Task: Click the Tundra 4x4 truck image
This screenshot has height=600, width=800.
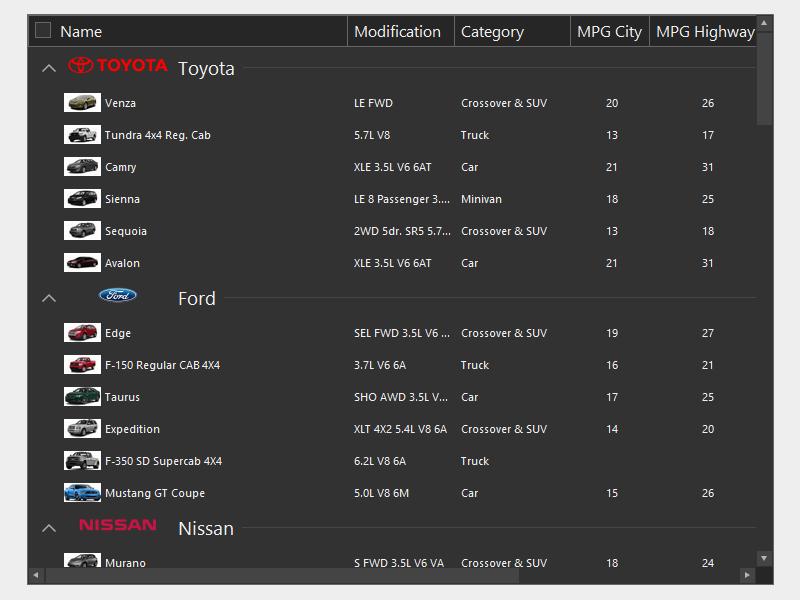Action: (82, 135)
